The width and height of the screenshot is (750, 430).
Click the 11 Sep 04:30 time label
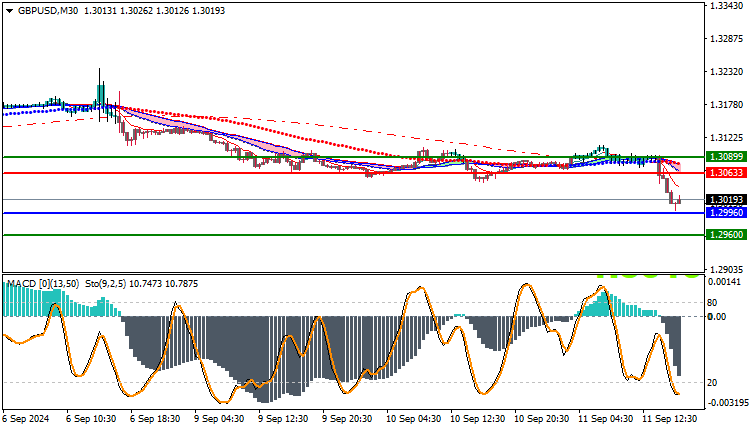pos(606,419)
